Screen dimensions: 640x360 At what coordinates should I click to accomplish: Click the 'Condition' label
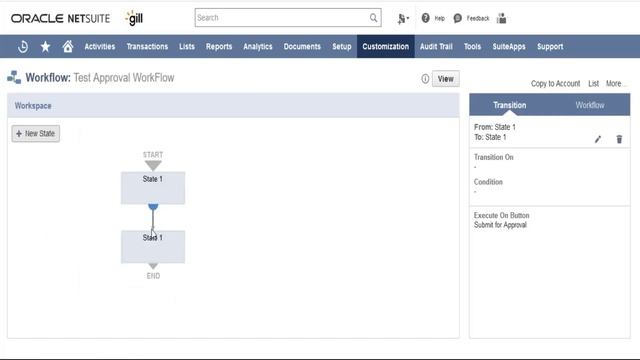488,182
